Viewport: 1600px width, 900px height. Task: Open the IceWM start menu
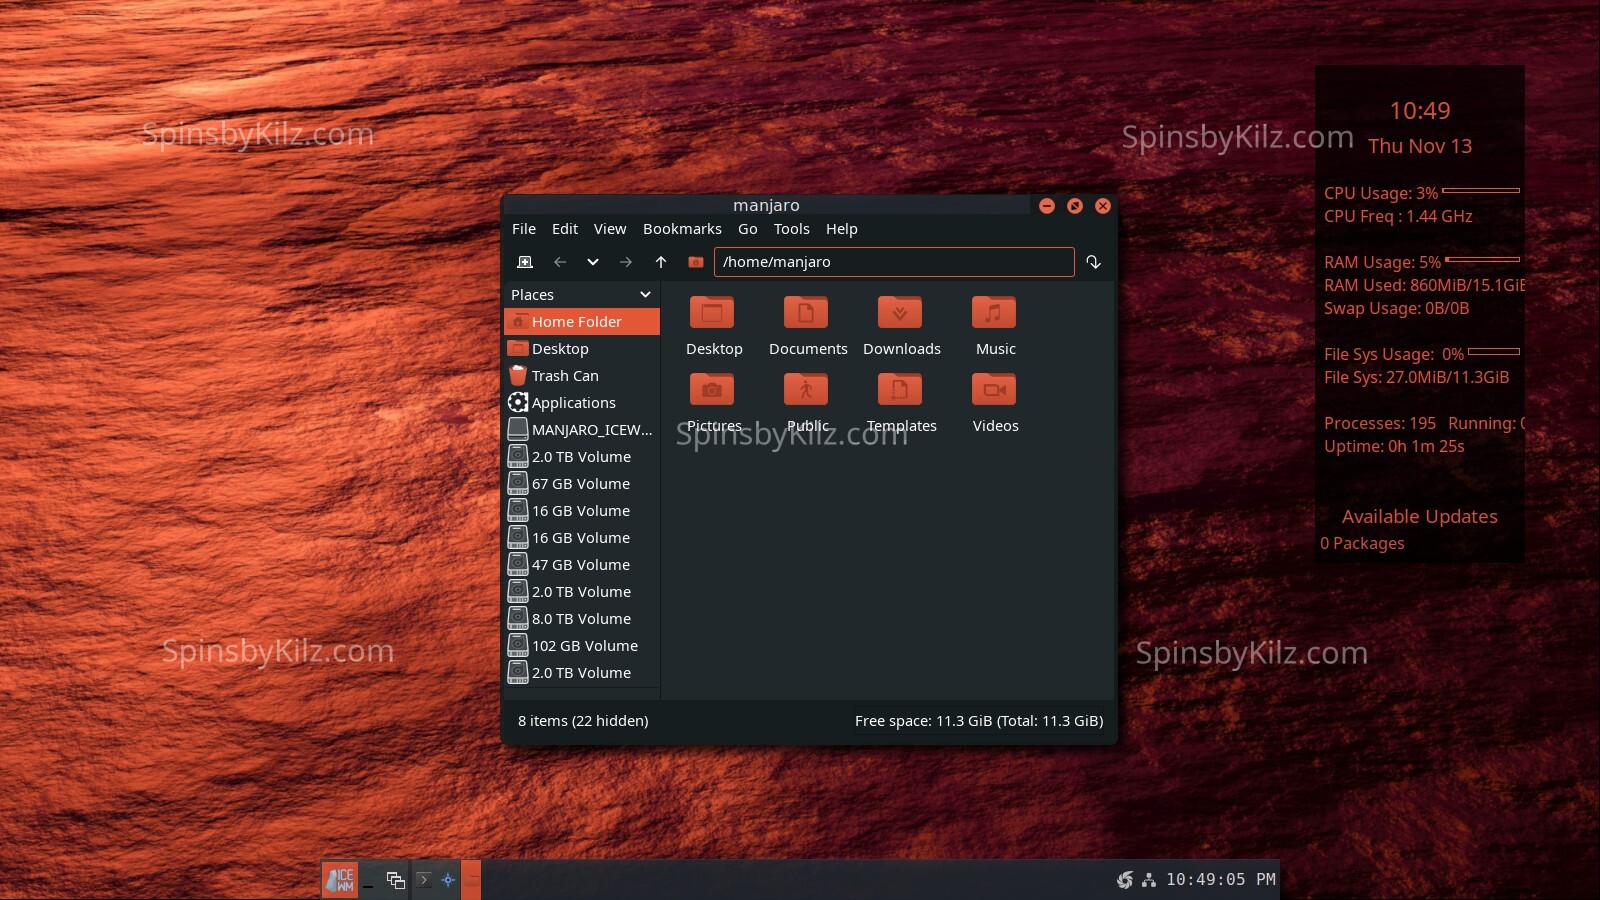tap(340, 880)
